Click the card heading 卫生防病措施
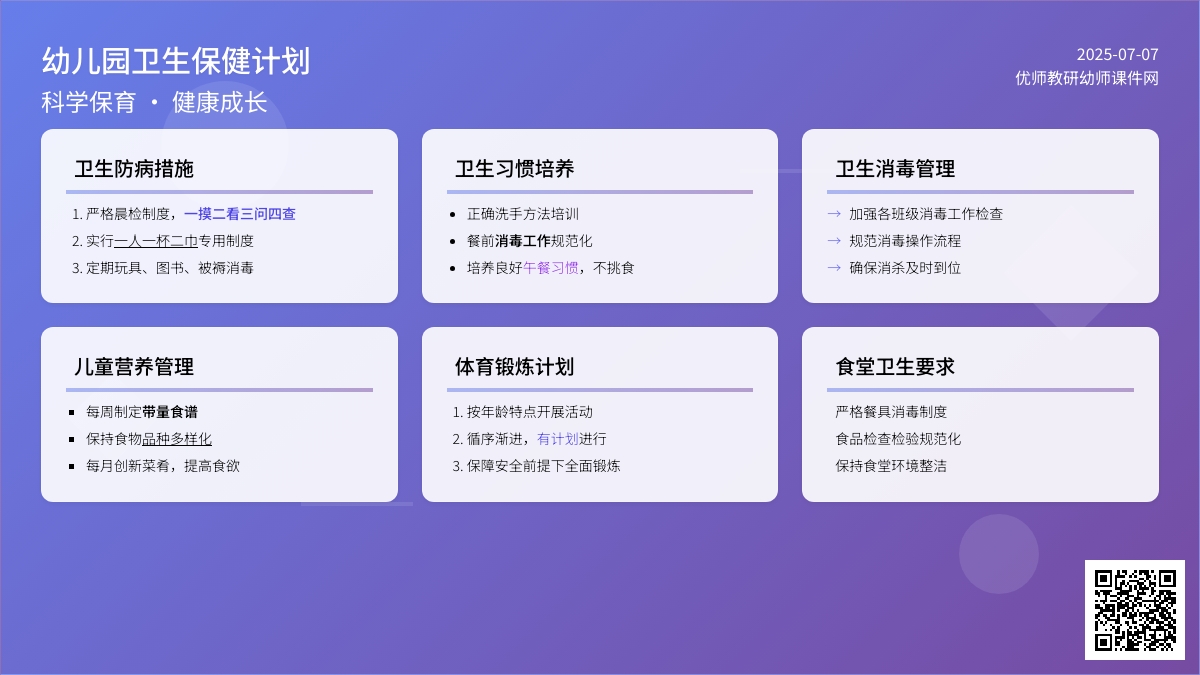This screenshot has width=1200, height=675. 134,169
